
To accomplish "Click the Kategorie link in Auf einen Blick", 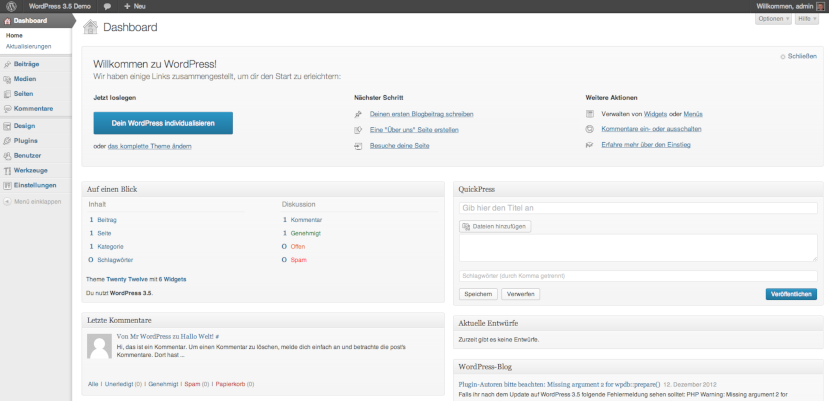I will tap(110, 247).
